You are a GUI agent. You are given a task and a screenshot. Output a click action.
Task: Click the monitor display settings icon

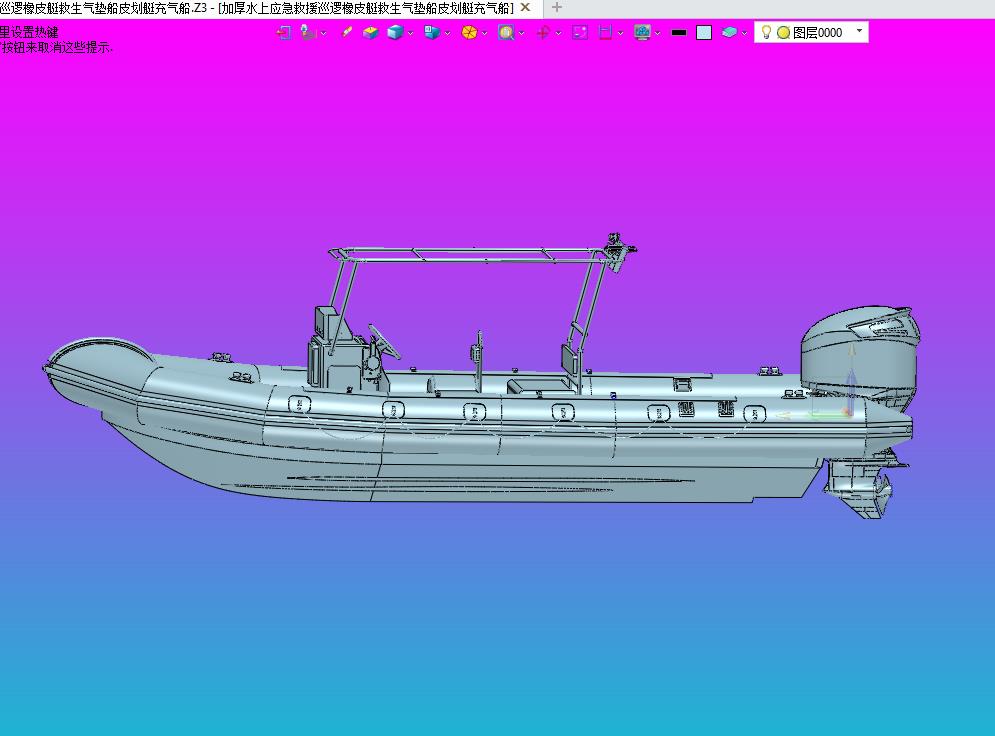tap(642, 32)
